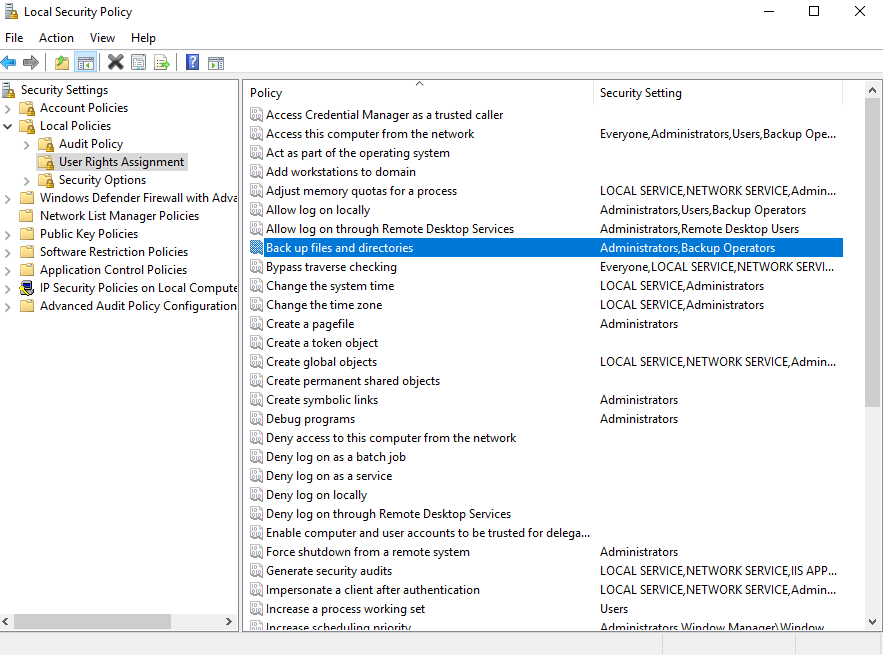The height and width of the screenshot is (655, 883).
Task: Open Properties via the toolbar icon
Action: [139, 62]
